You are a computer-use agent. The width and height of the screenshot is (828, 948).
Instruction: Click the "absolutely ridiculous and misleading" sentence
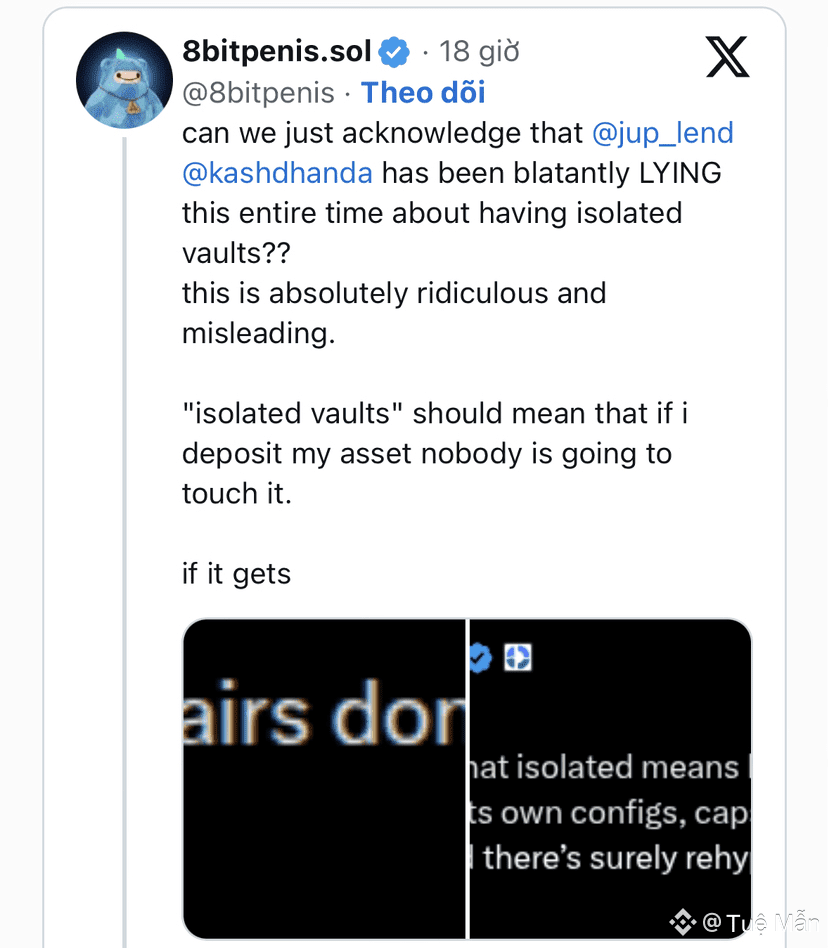click(x=393, y=313)
